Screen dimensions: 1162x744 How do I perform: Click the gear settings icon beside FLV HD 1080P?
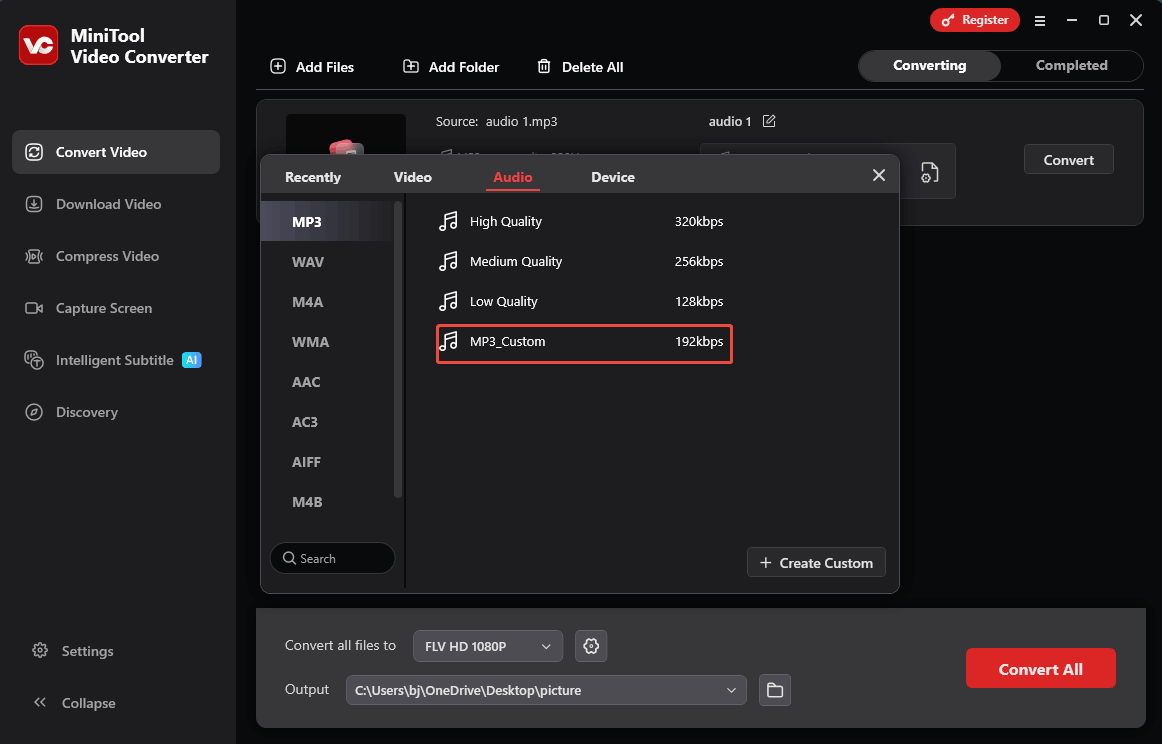click(591, 646)
